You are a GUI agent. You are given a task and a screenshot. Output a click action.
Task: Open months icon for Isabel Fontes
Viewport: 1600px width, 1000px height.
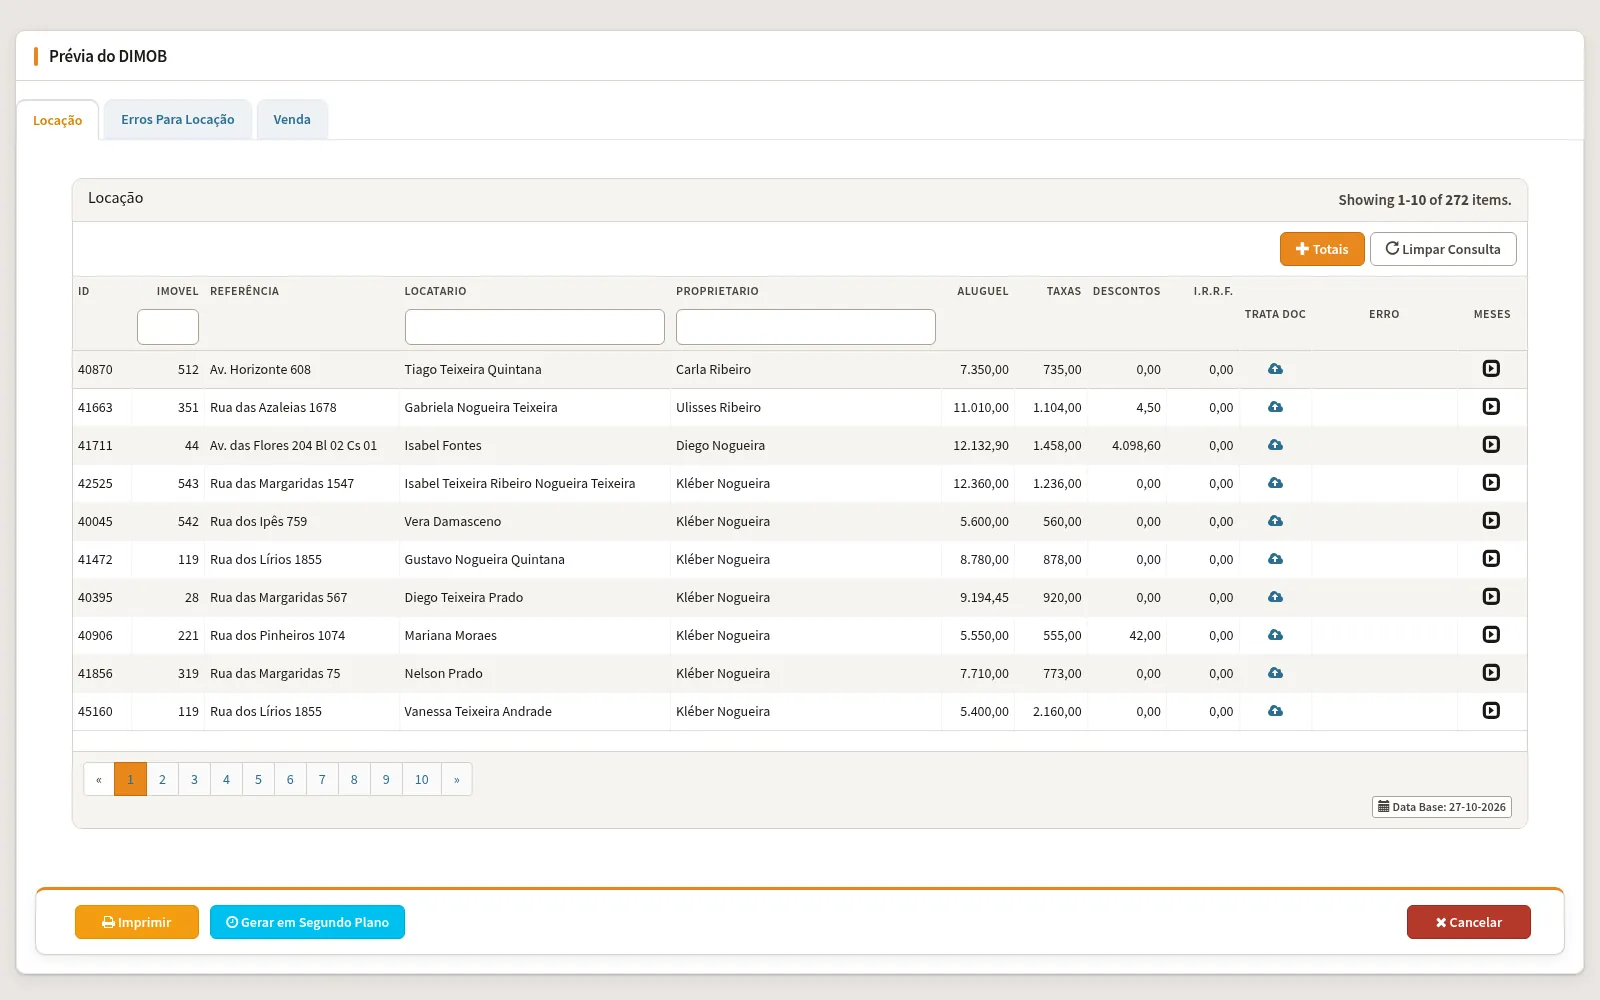pyautogui.click(x=1491, y=445)
